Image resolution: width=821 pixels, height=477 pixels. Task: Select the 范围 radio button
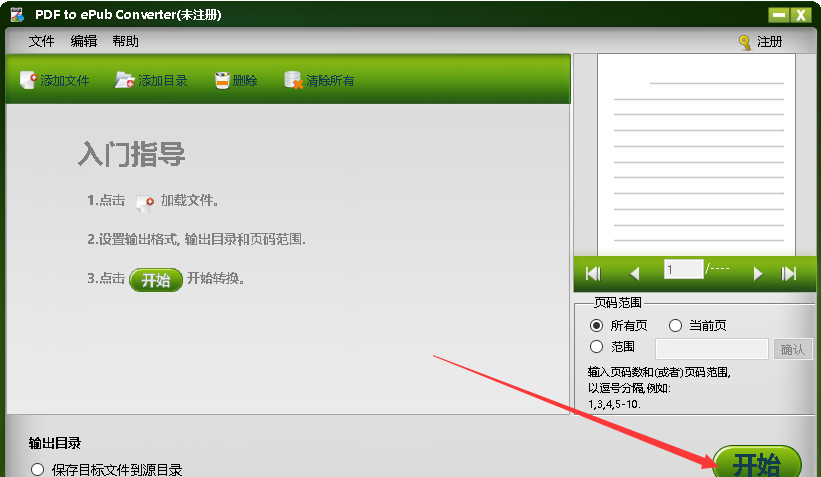click(x=596, y=347)
